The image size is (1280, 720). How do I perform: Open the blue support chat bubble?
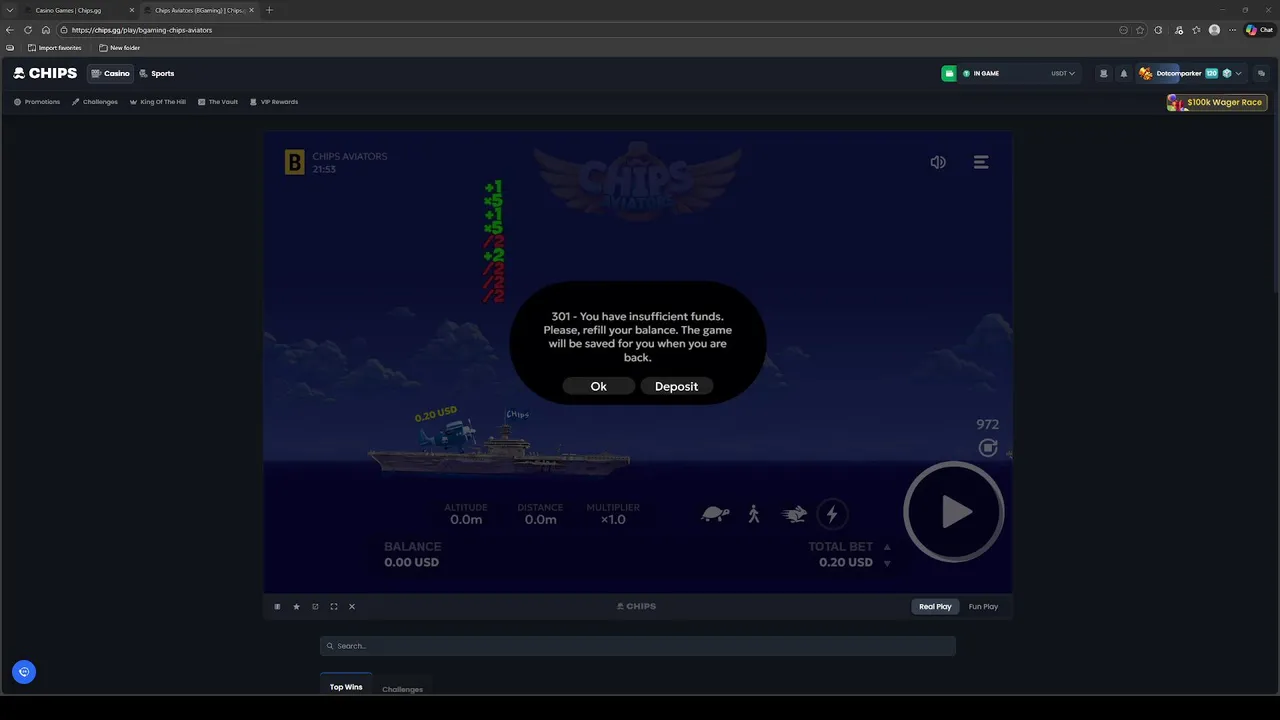click(24, 672)
